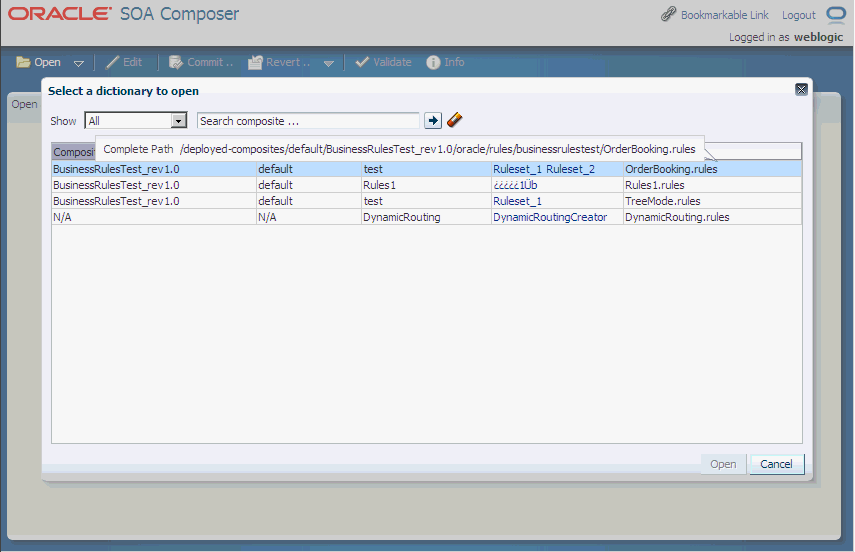
Task: Click the Logout link
Action: (798, 15)
